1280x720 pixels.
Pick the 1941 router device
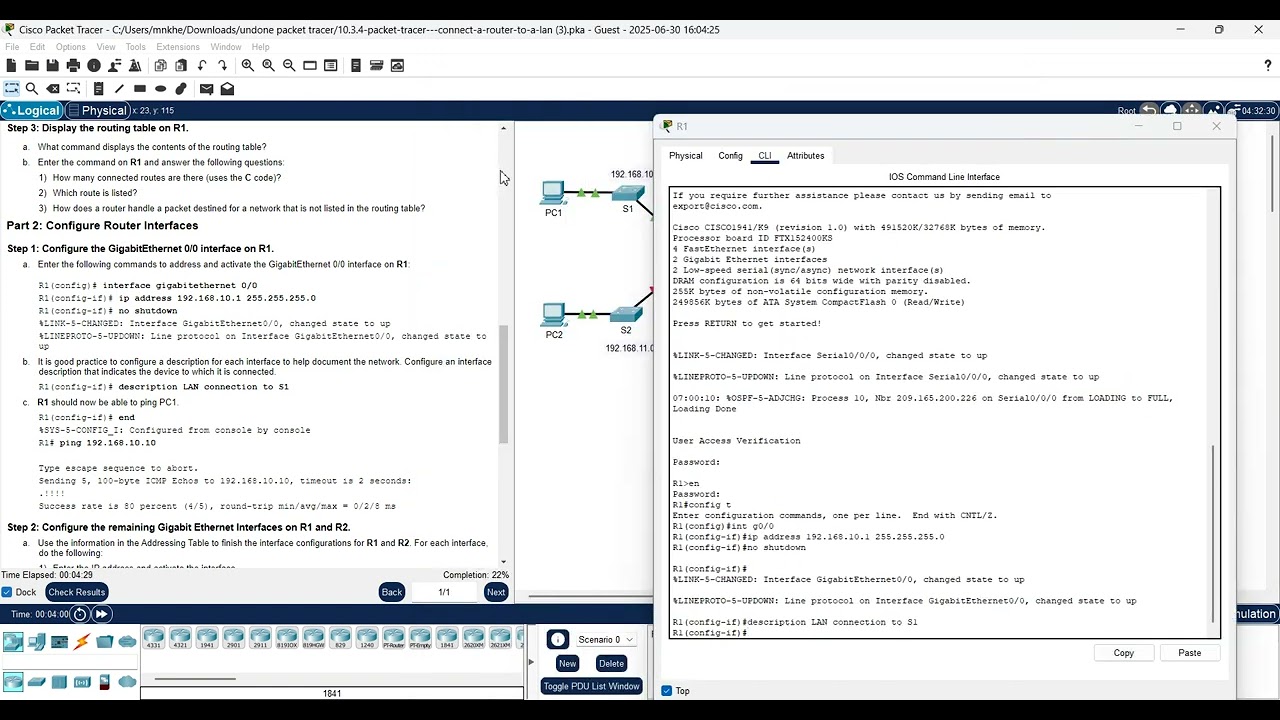point(207,639)
